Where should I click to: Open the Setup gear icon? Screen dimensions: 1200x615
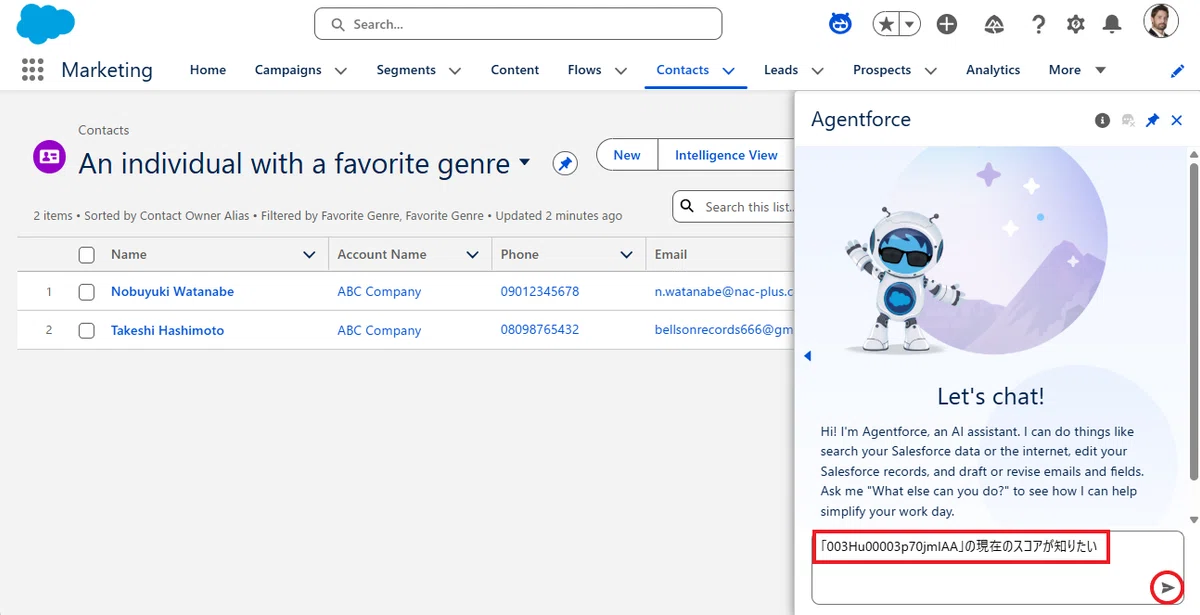1076,24
